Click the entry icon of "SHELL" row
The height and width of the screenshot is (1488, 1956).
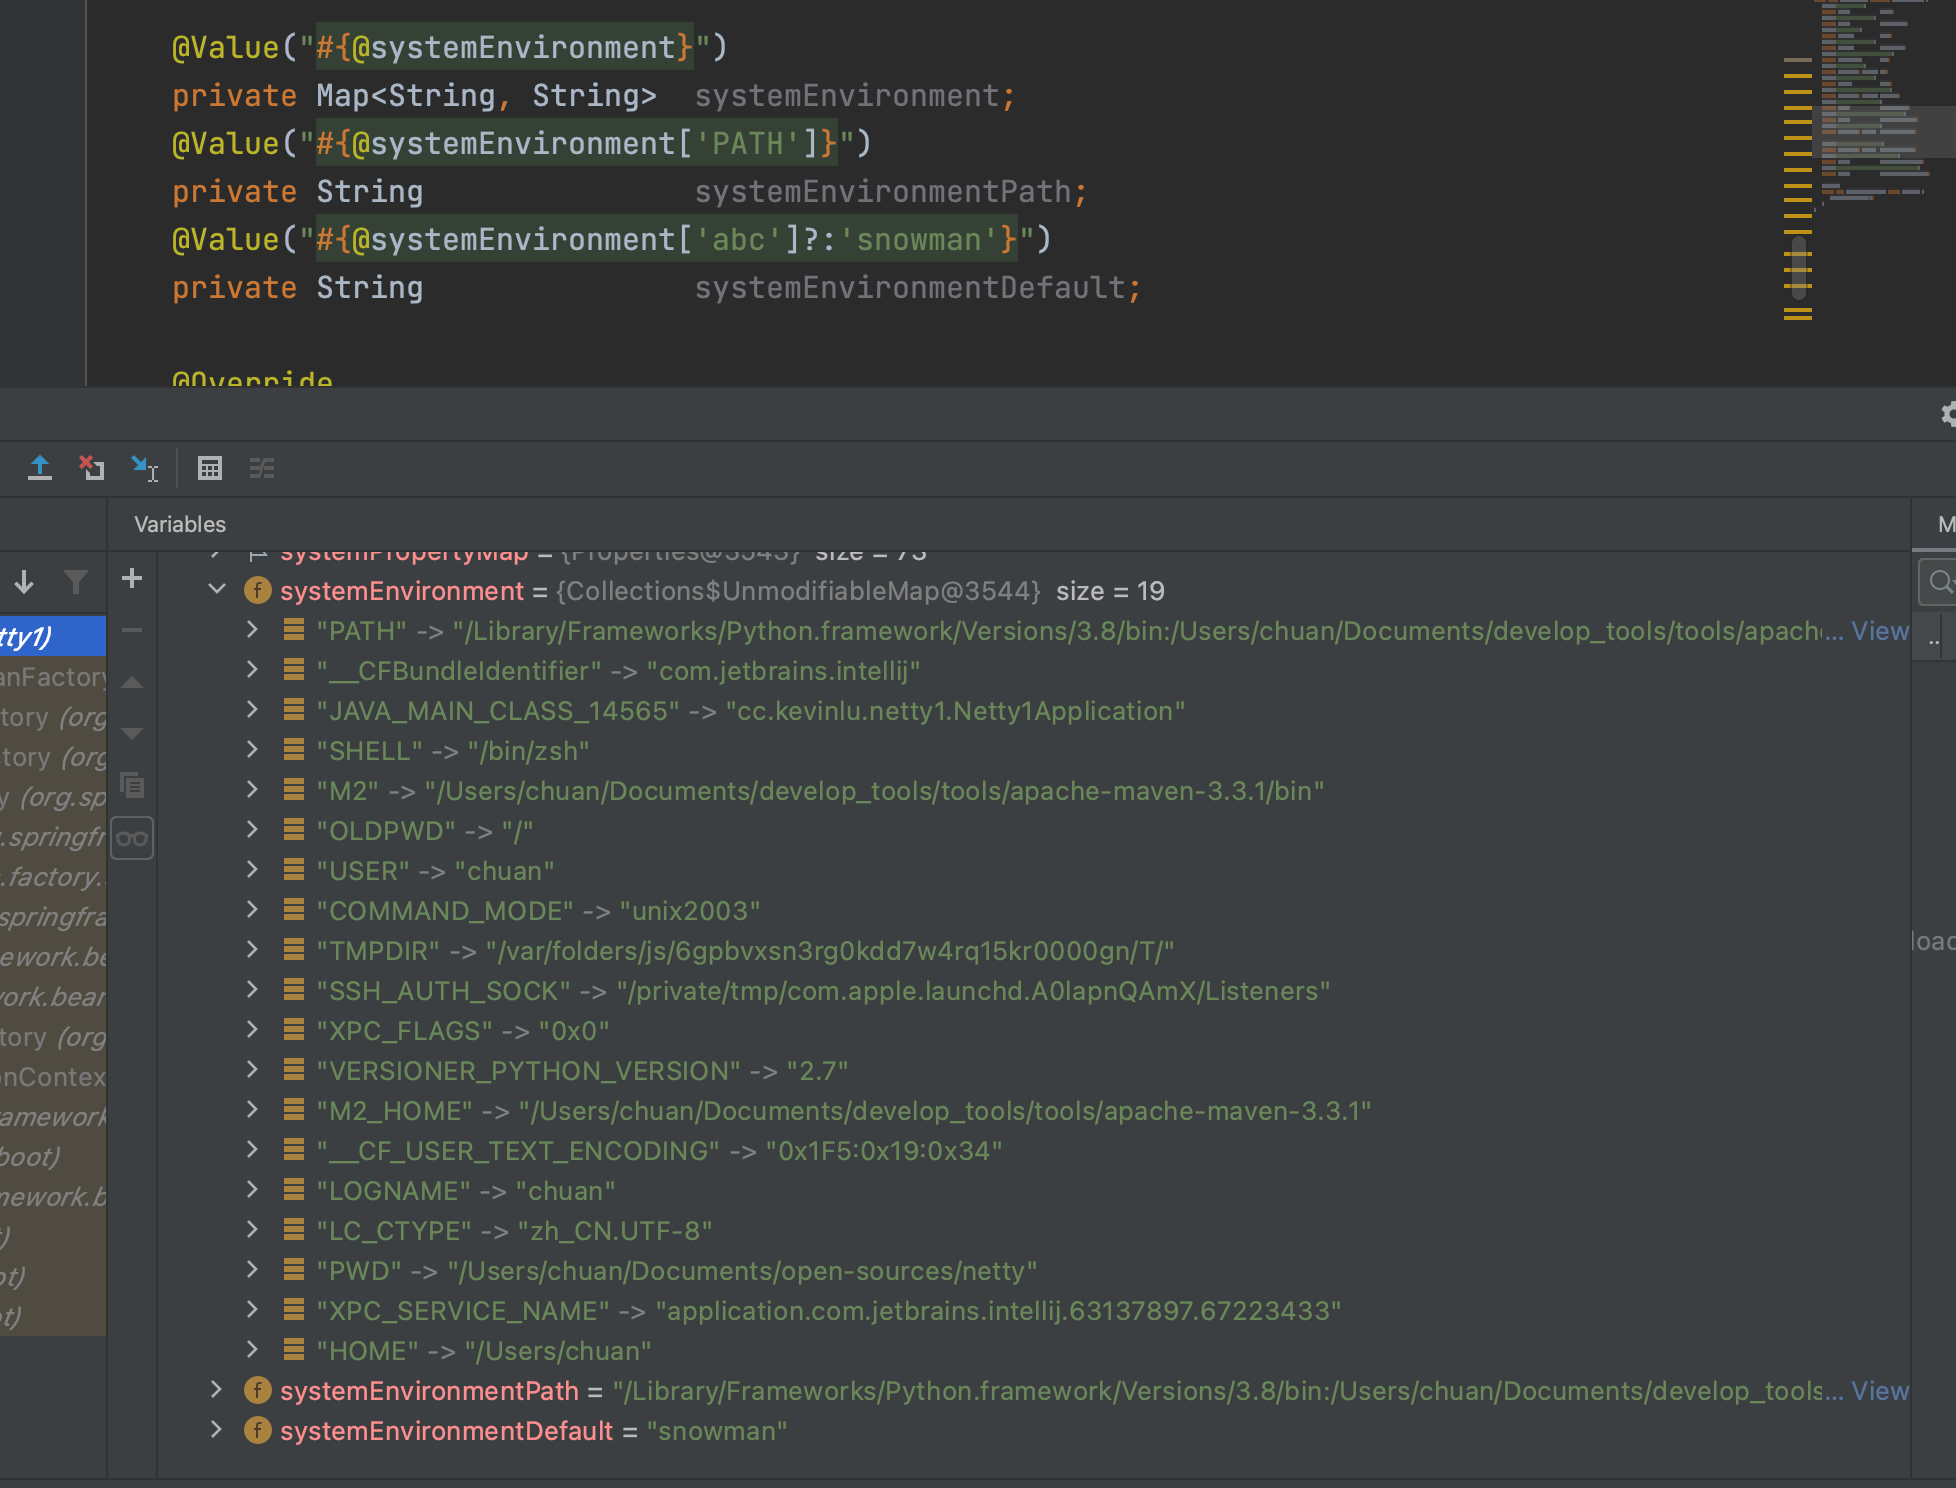pos(294,750)
